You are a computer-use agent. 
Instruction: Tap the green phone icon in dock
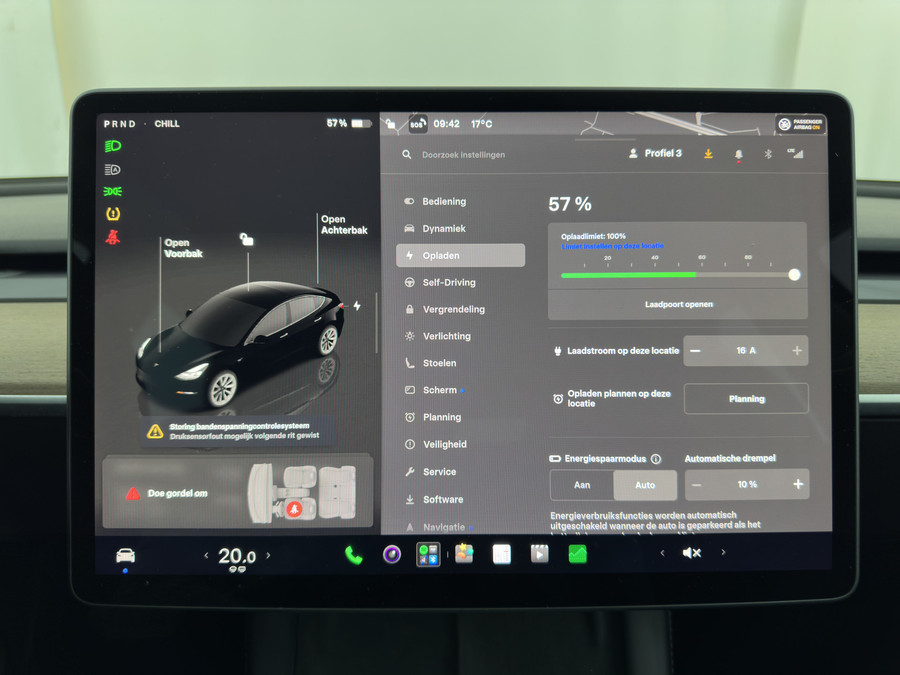[x=354, y=554]
